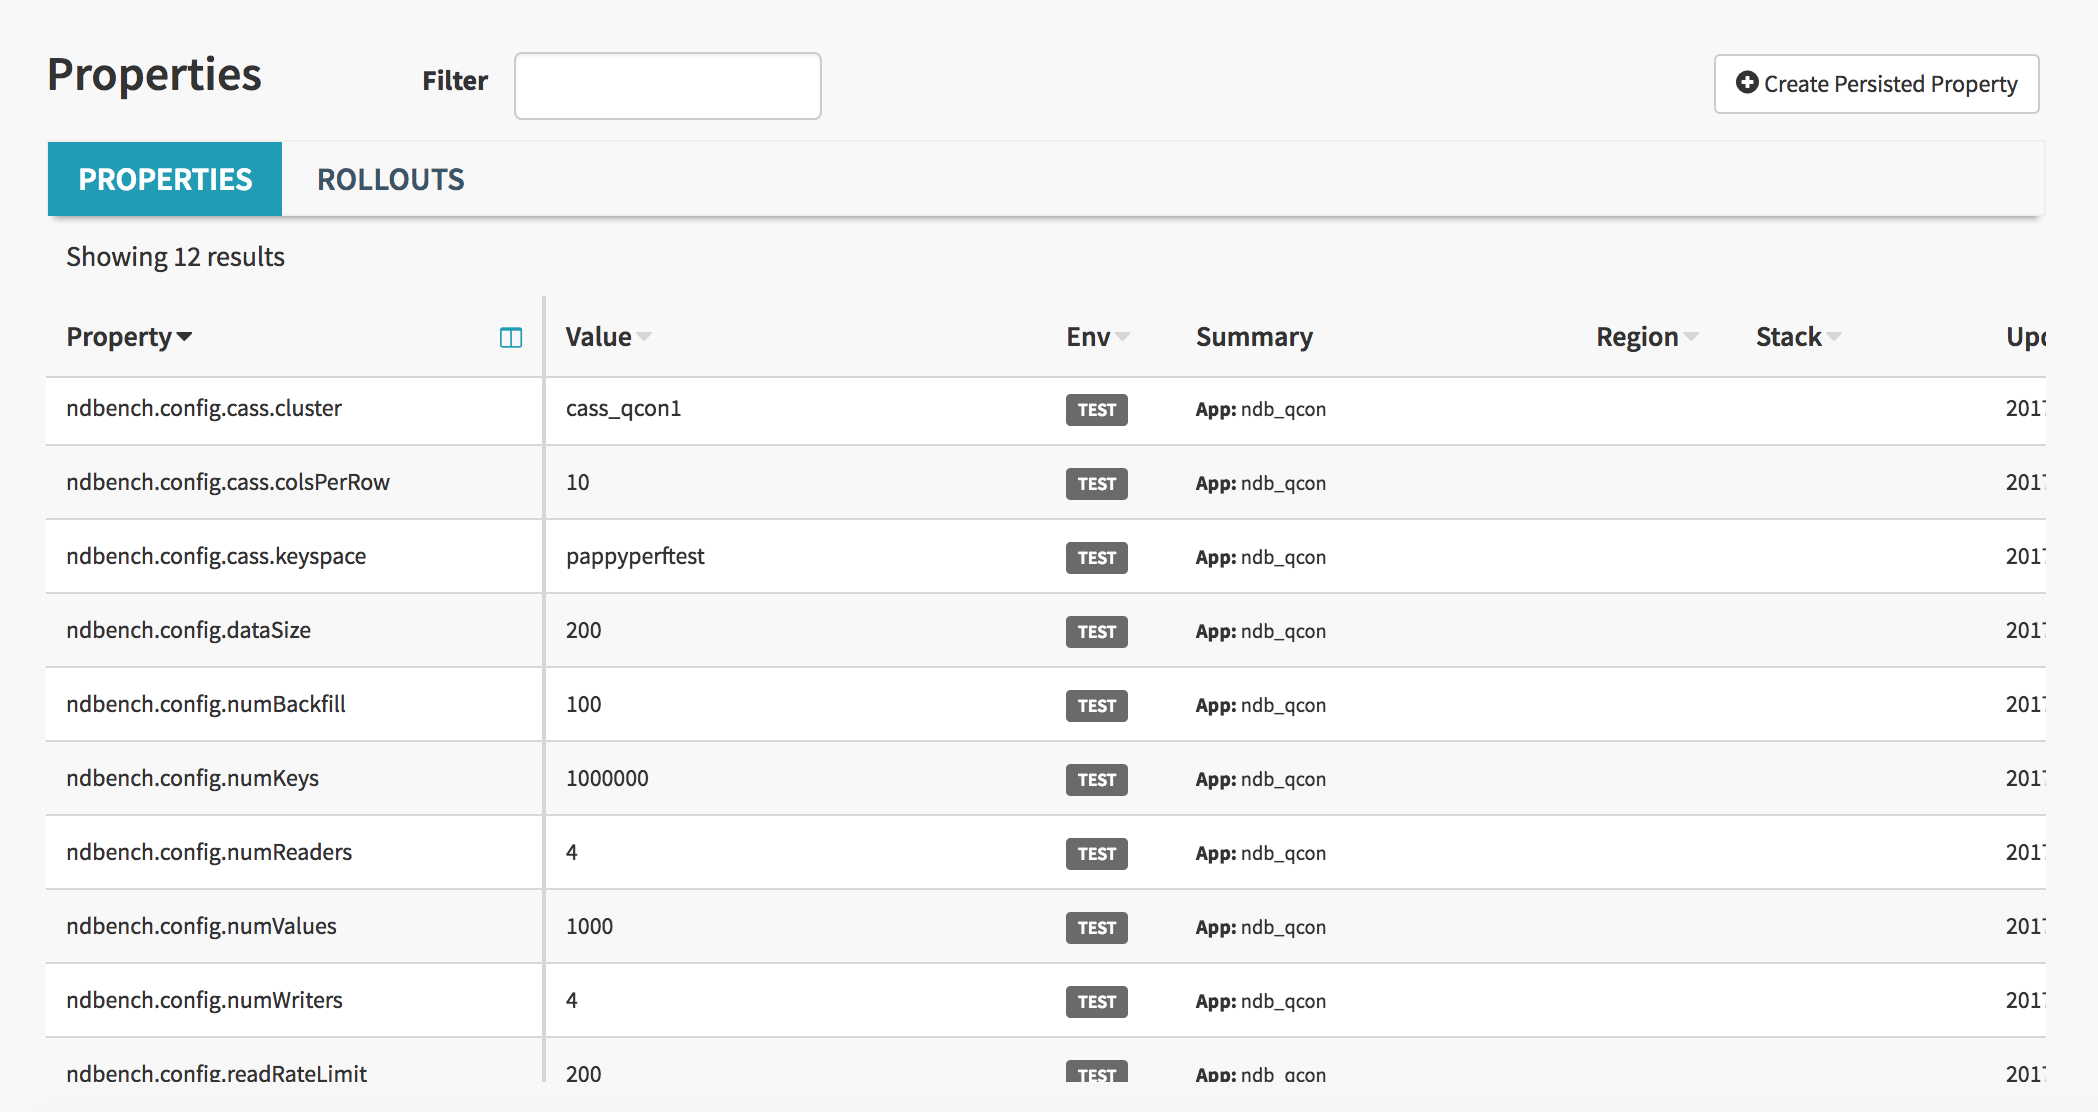
Task: Select ndbench.config.numWriters property
Action: click(204, 1000)
